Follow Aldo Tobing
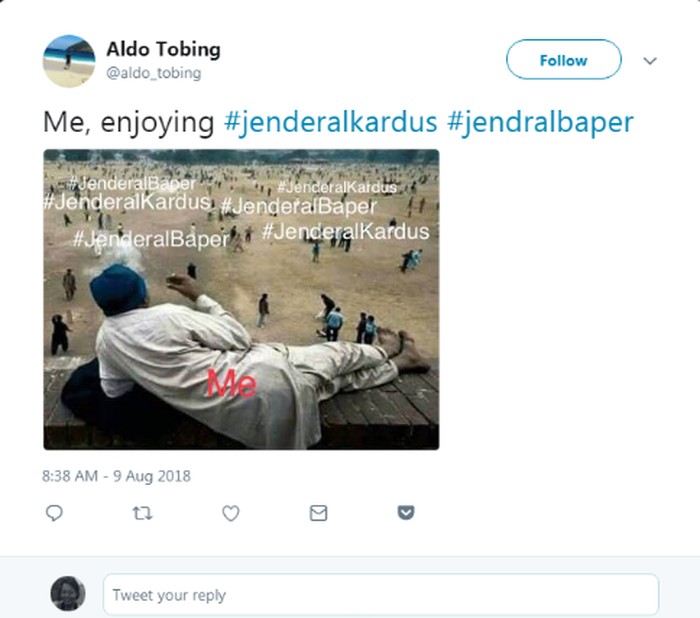This screenshot has width=700, height=618. tap(563, 59)
